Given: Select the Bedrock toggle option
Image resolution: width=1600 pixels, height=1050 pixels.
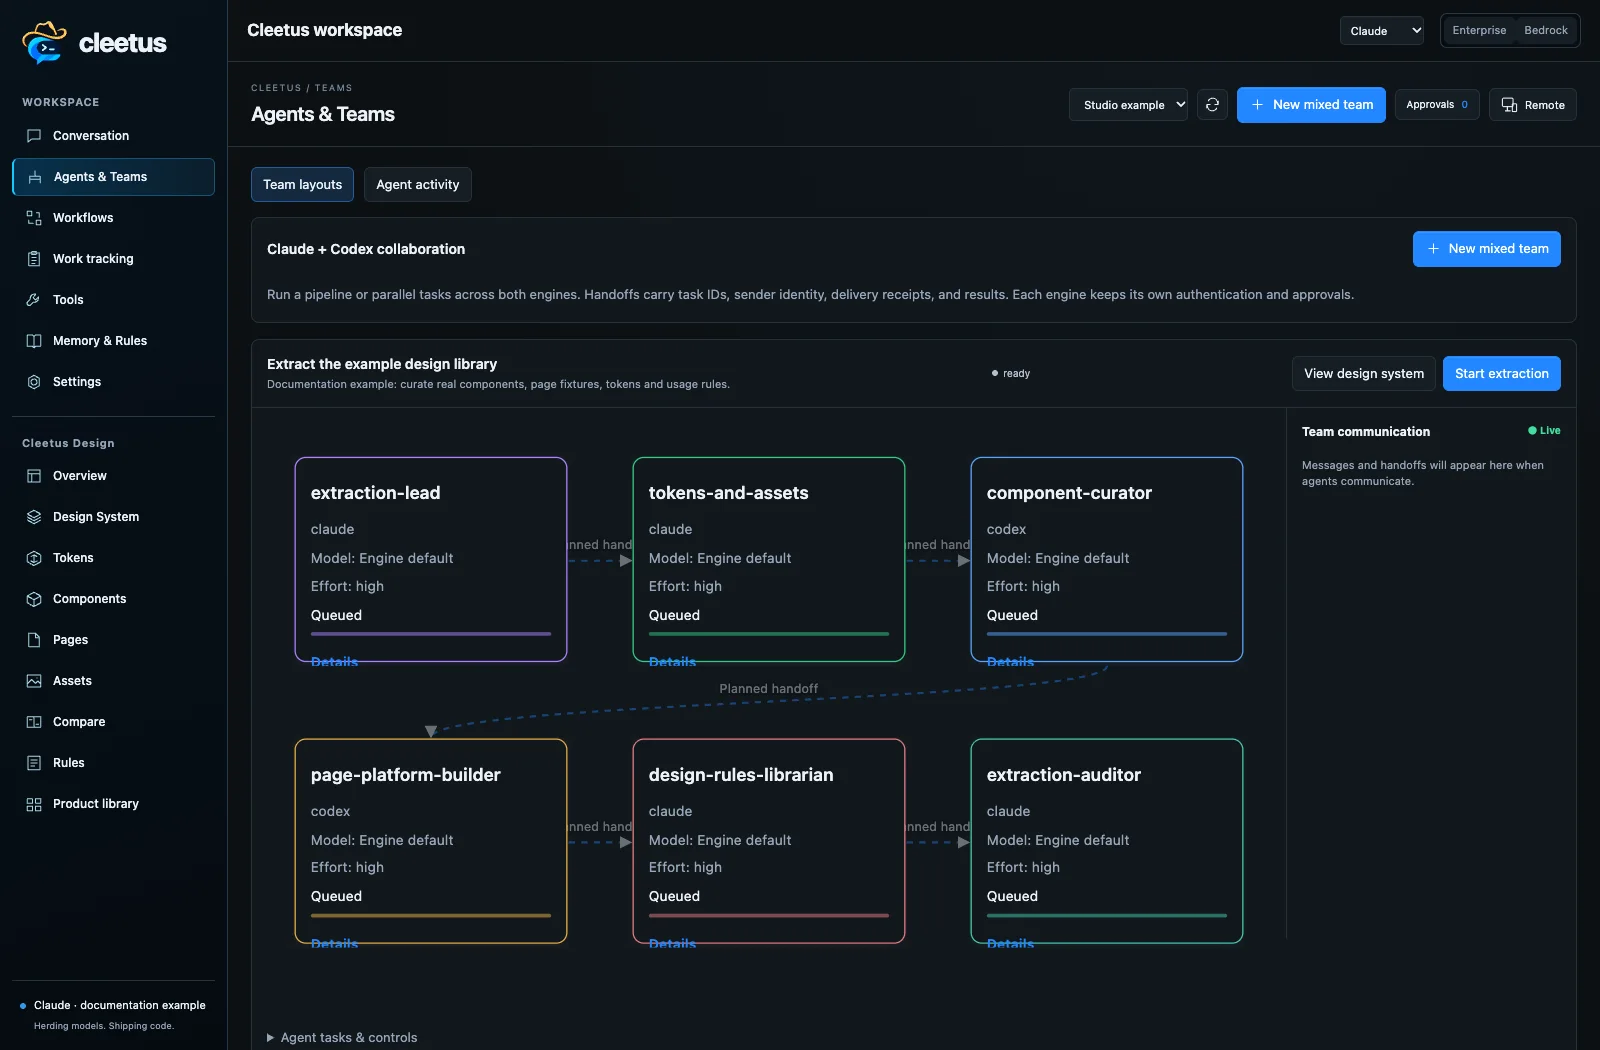Looking at the screenshot, I should [1545, 31].
